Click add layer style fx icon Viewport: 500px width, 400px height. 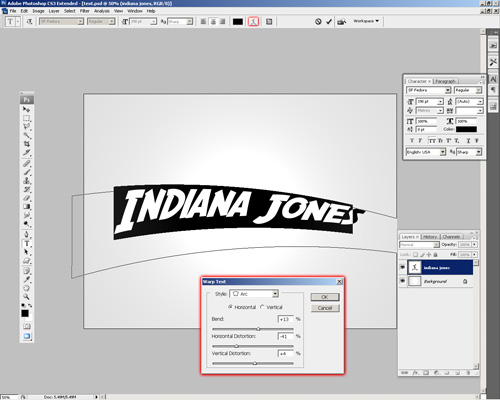[415, 373]
